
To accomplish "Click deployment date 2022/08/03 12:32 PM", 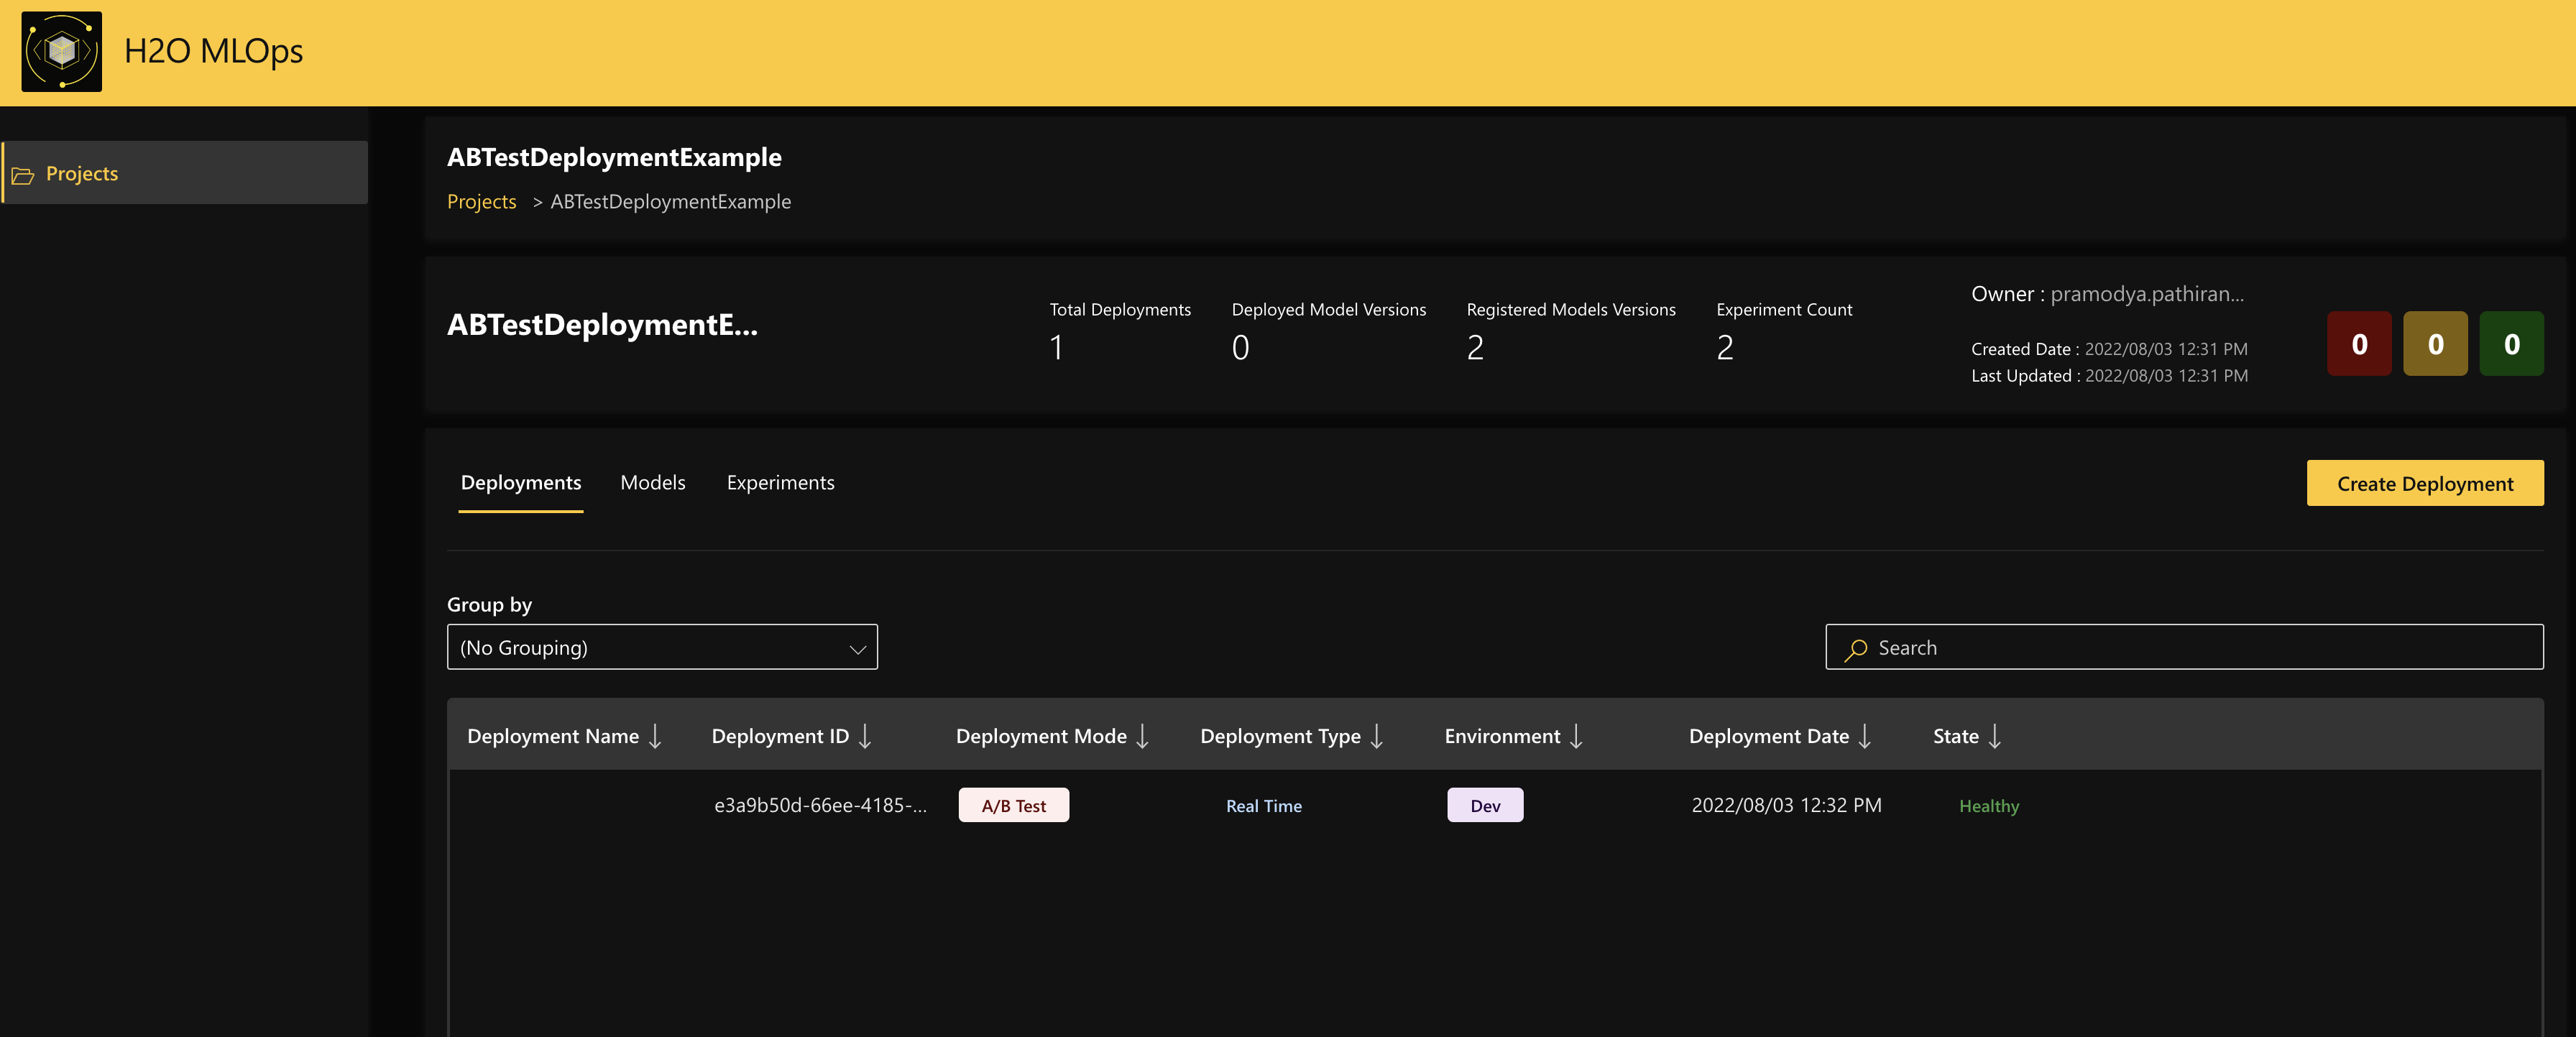I will (x=1786, y=806).
